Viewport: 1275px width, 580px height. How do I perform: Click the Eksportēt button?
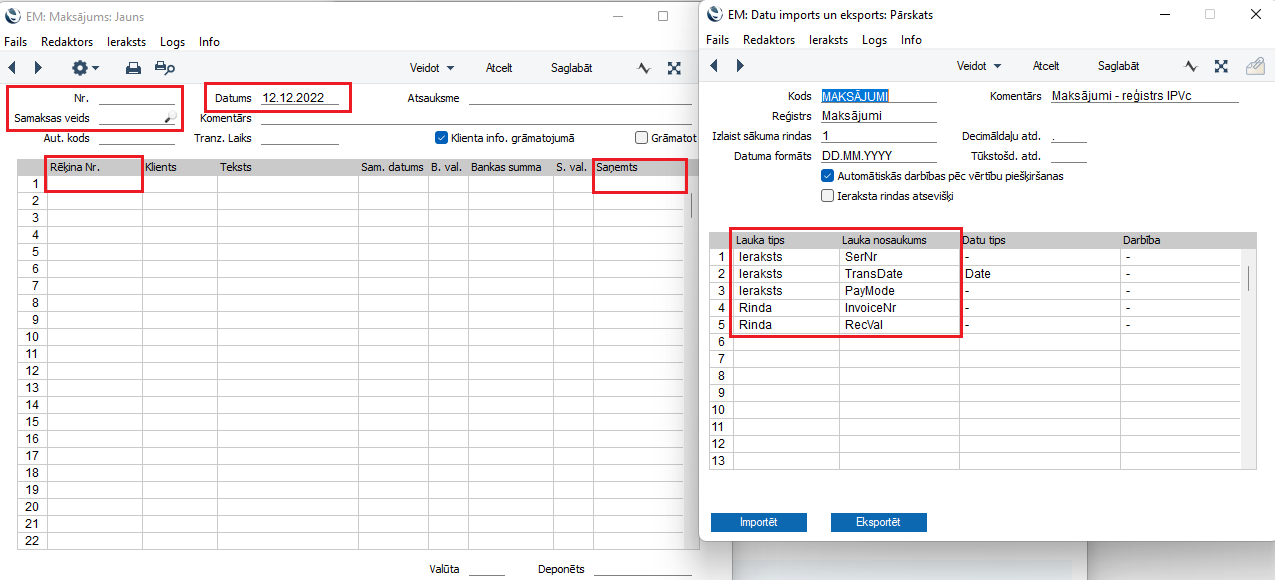tap(878, 523)
